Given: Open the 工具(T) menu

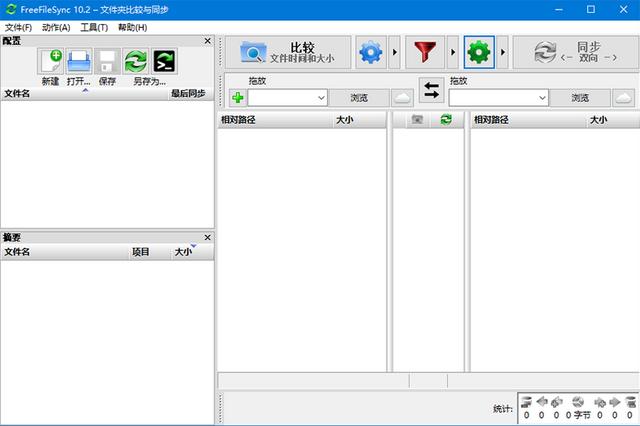Looking at the screenshot, I should pyautogui.click(x=95, y=27).
